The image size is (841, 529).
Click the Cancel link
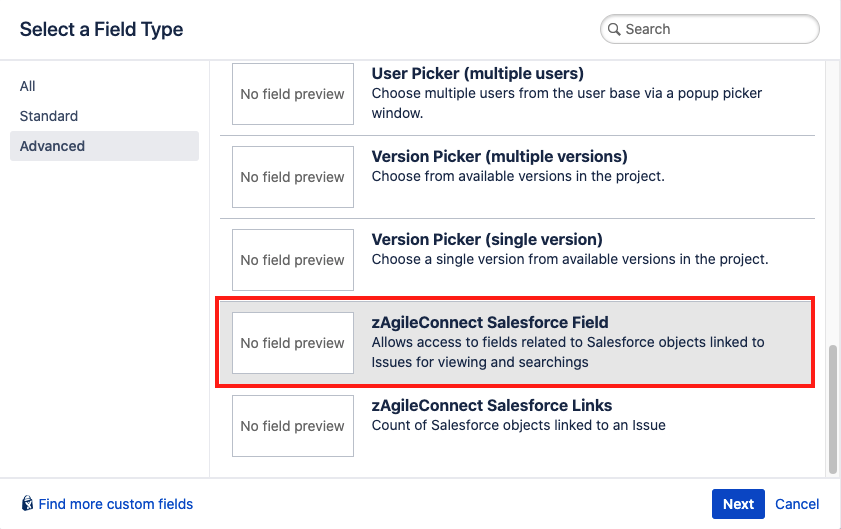[x=797, y=504]
